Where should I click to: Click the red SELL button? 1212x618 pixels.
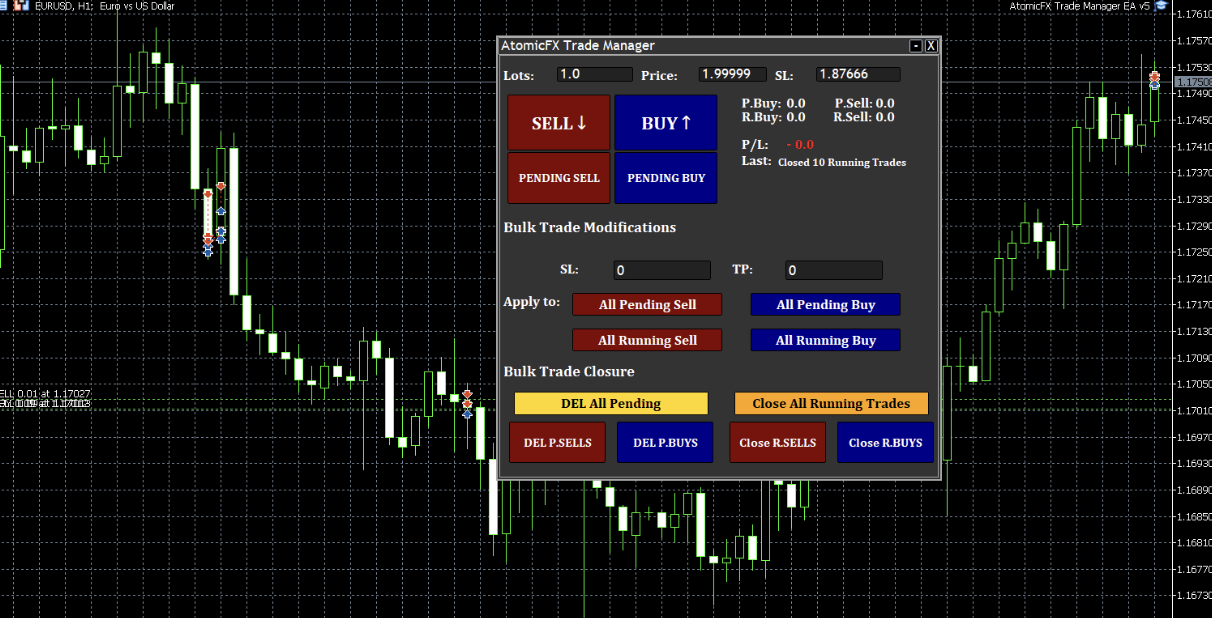(x=558, y=123)
